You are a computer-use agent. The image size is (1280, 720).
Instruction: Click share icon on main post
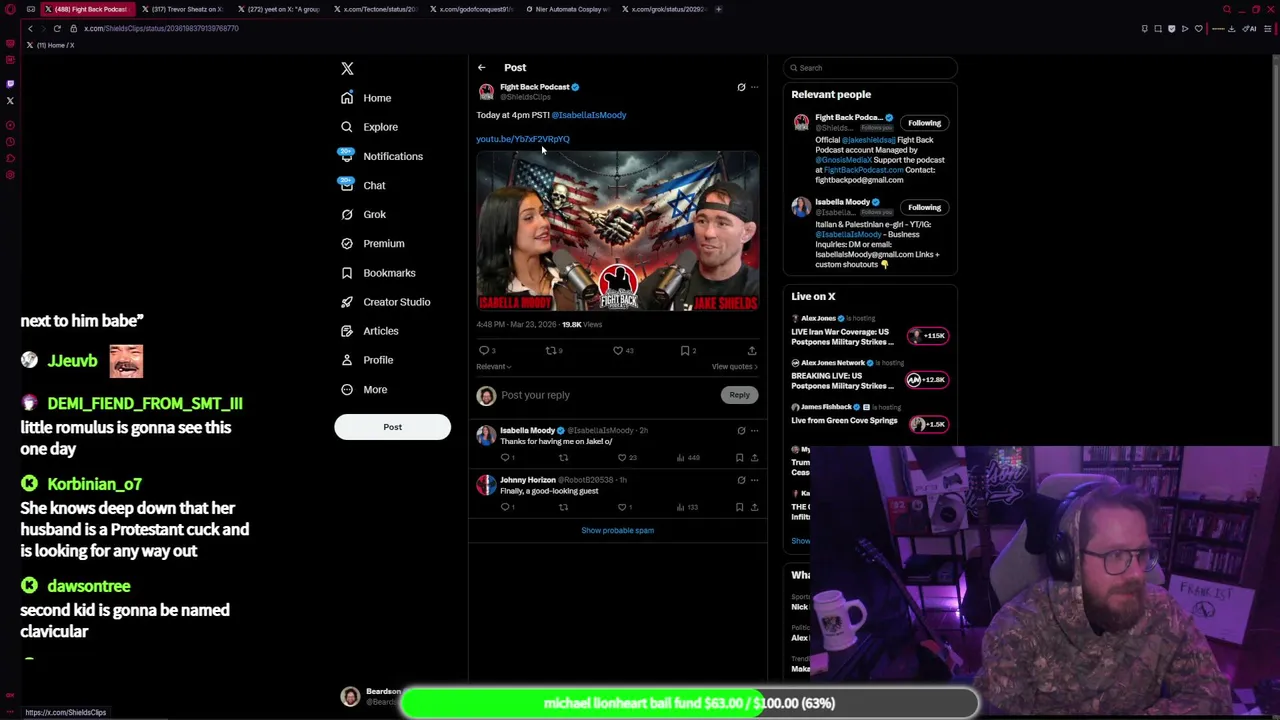(752, 351)
